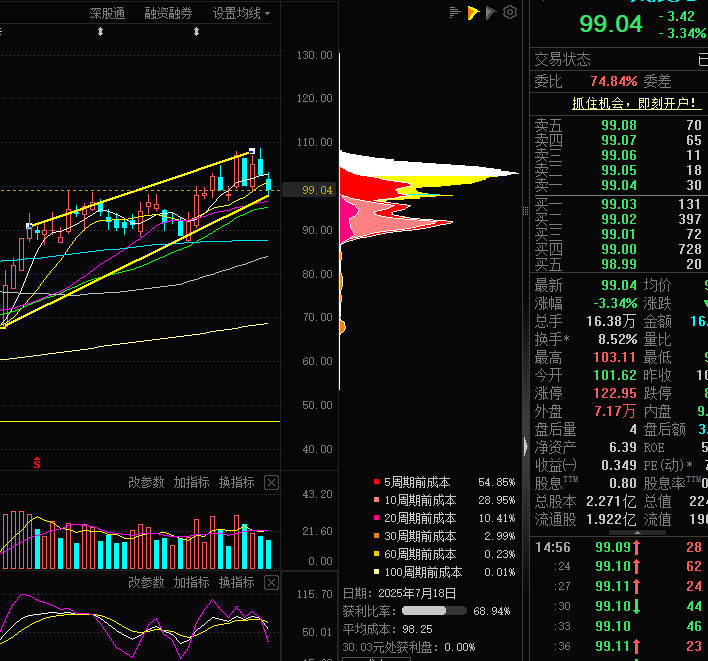Select the 14:56 tick row at 99.09
The image size is (708, 661).
pos(619,547)
